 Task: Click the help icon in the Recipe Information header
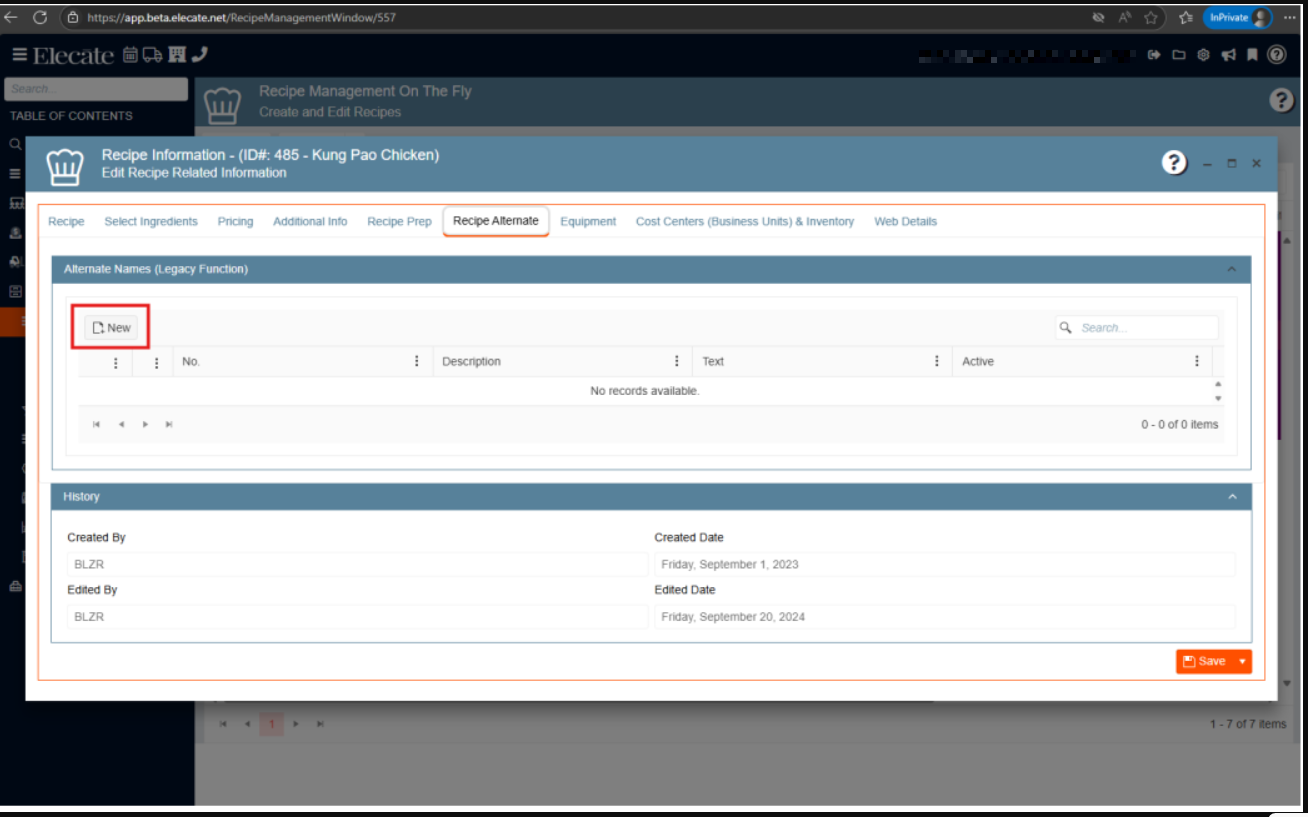coord(1174,163)
